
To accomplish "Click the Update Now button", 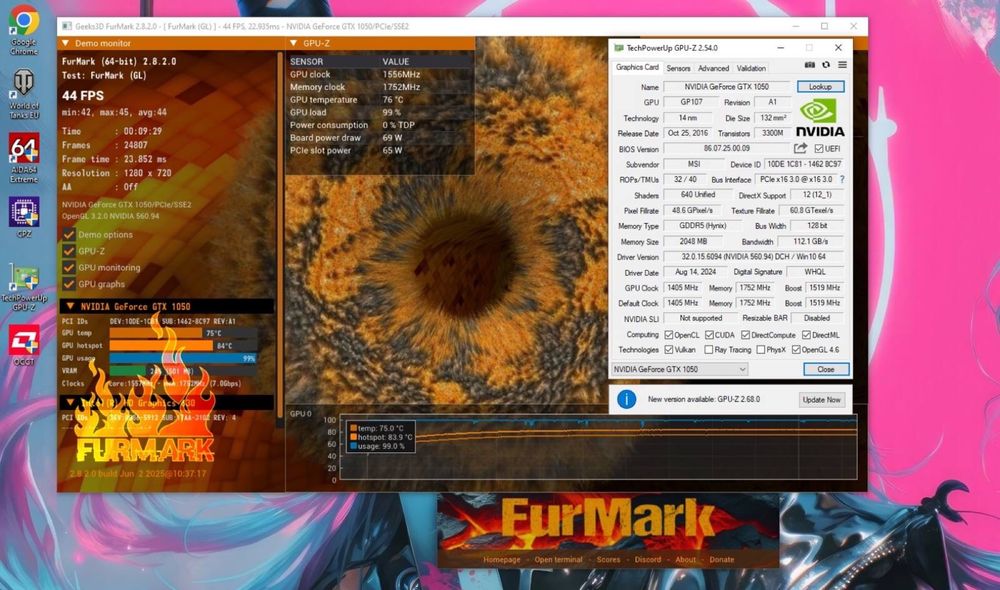I will click(x=822, y=400).
